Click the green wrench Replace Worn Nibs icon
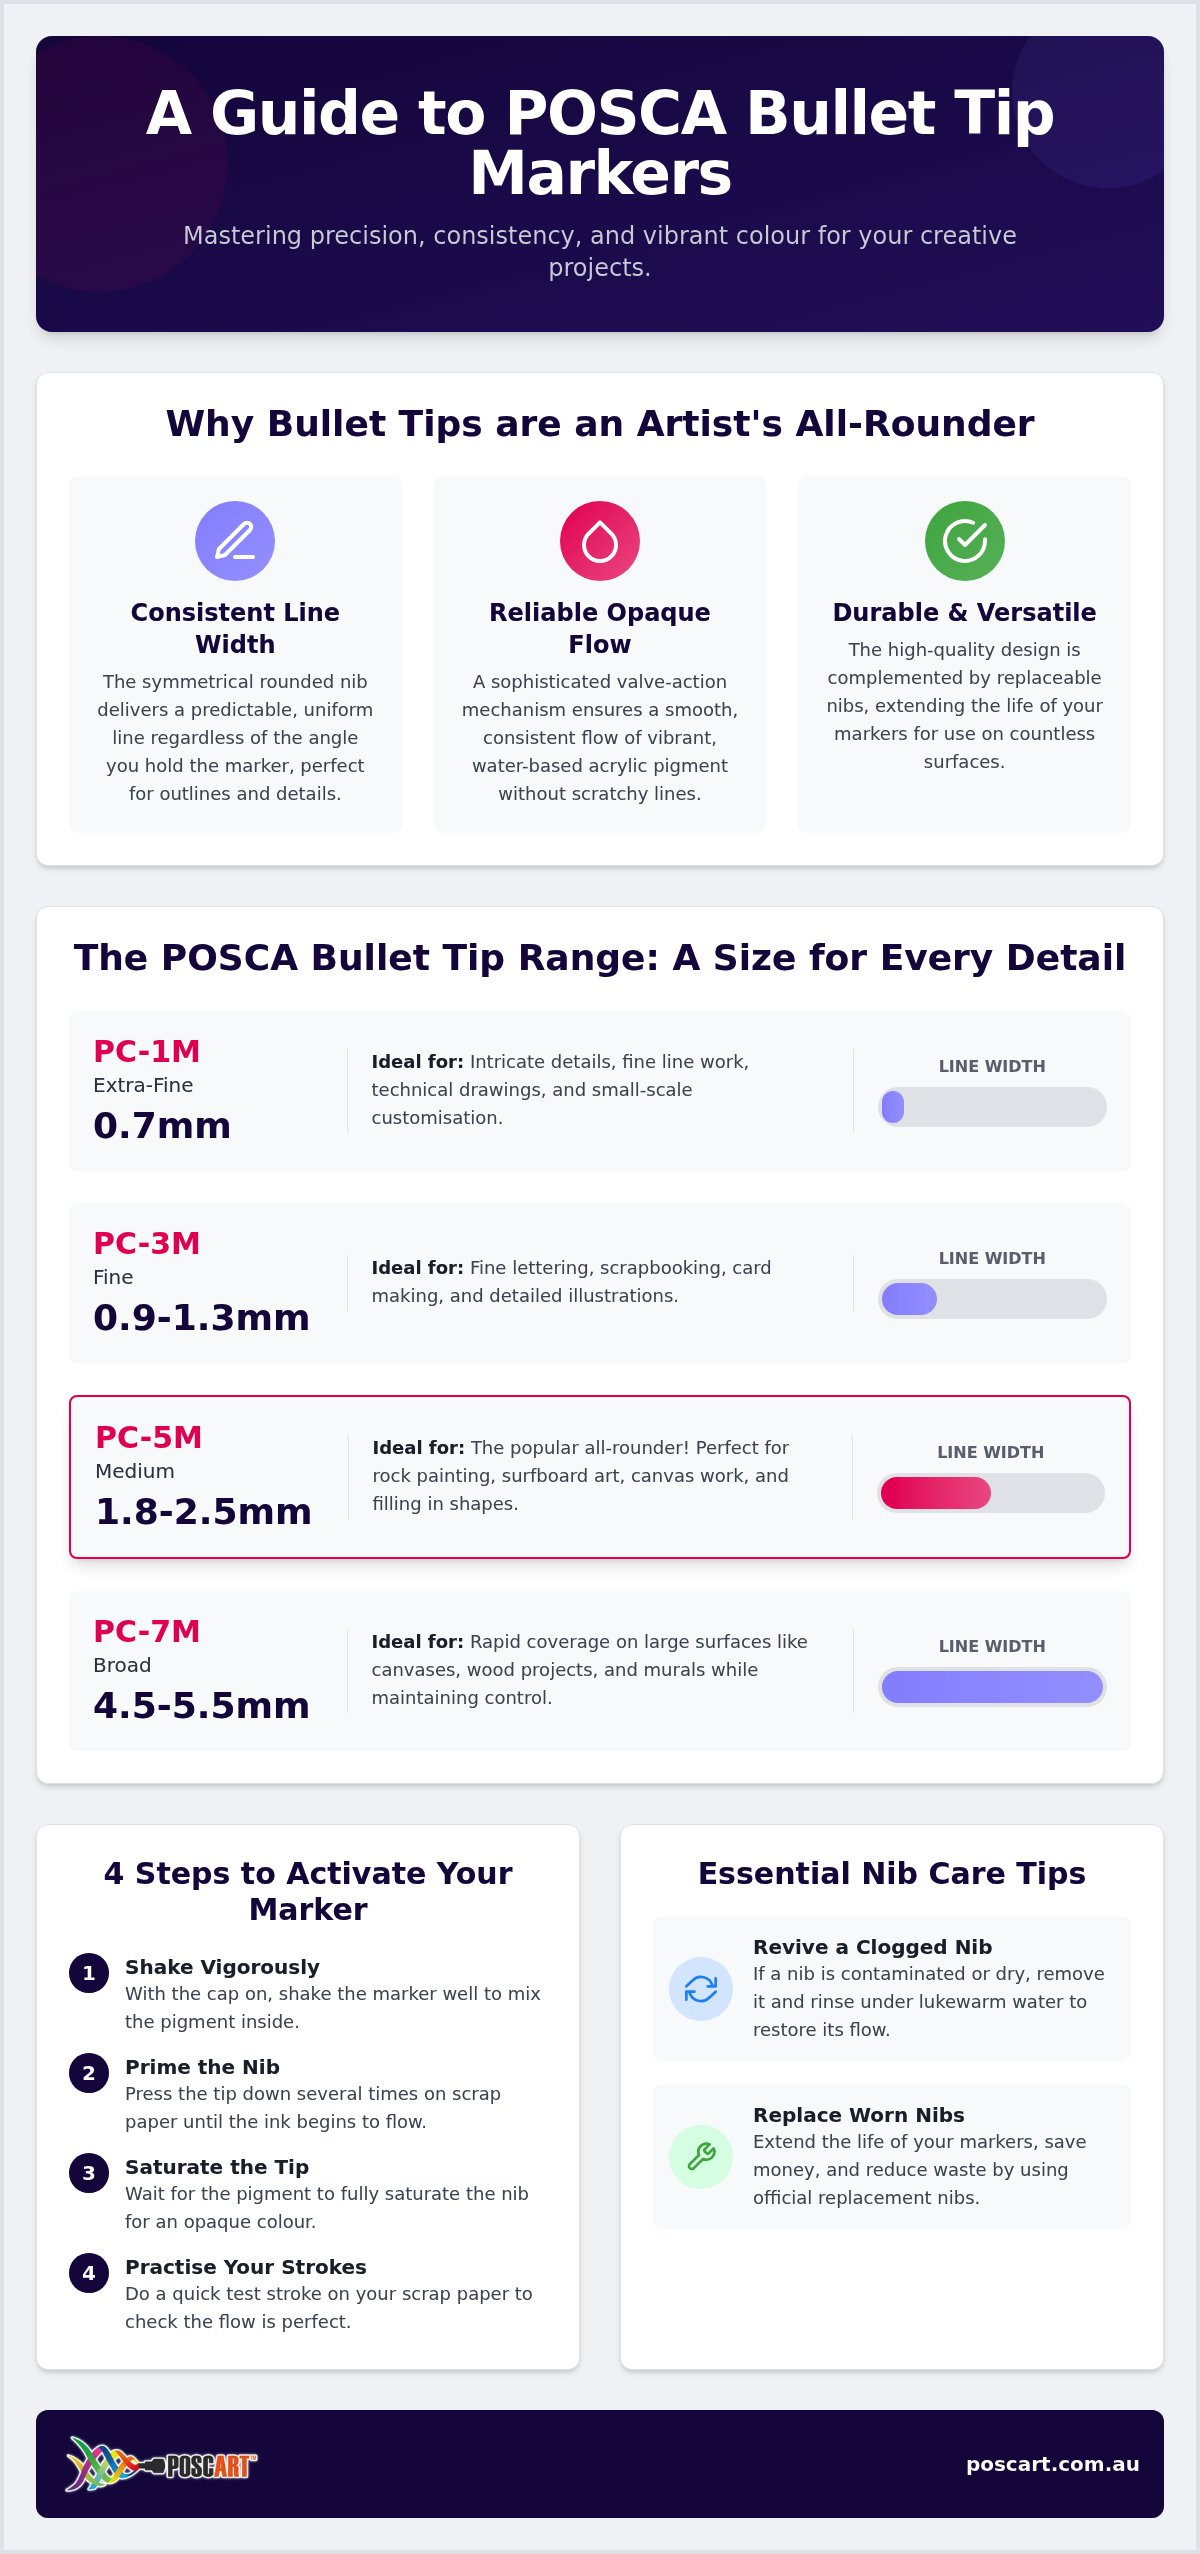The width and height of the screenshot is (1200, 2554). click(701, 2157)
